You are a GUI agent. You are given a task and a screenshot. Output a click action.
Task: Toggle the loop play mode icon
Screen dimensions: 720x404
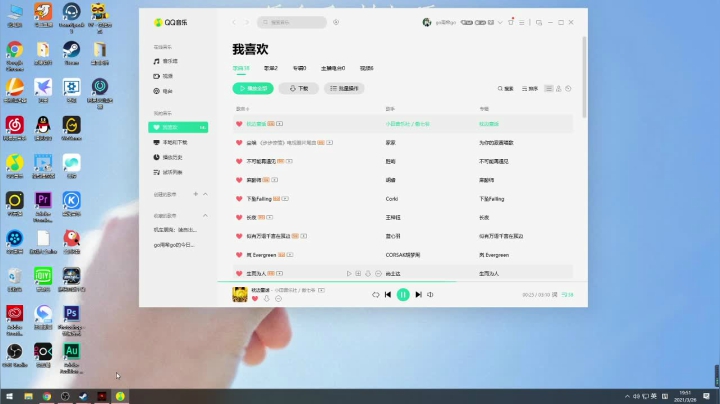376,295
